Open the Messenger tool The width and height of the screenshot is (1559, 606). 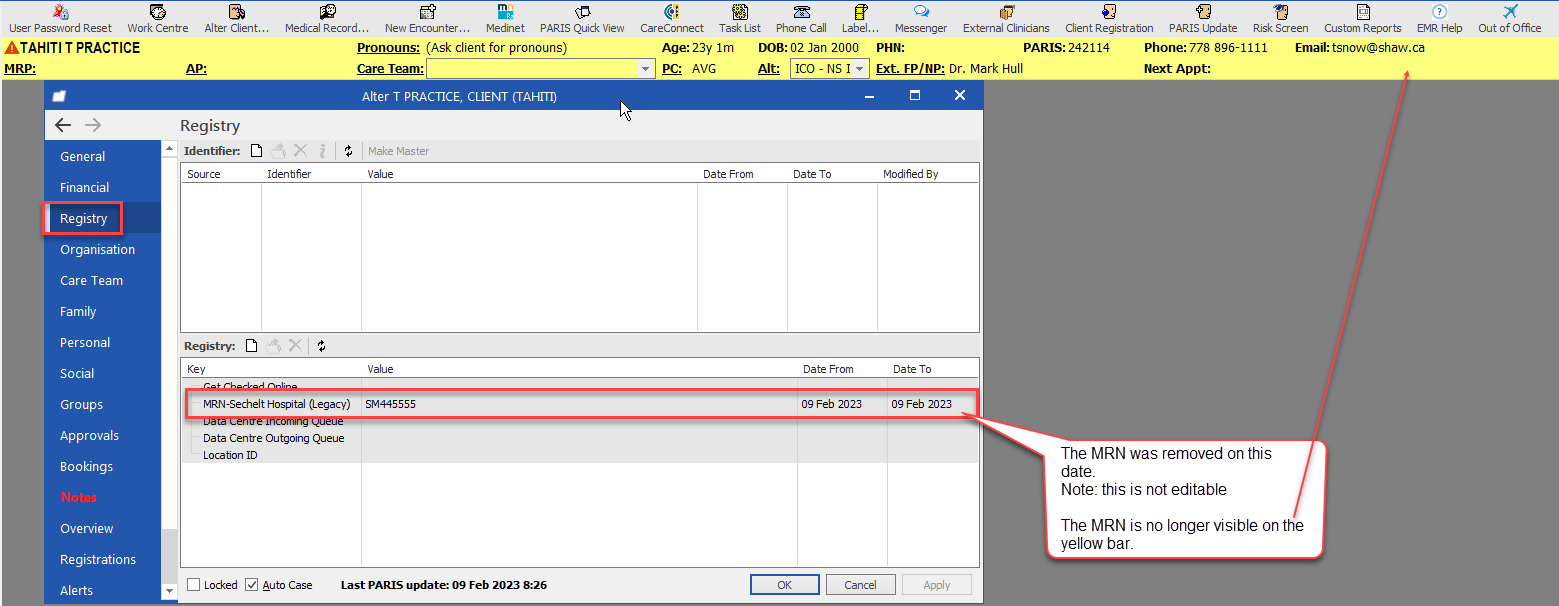point(919,18)
